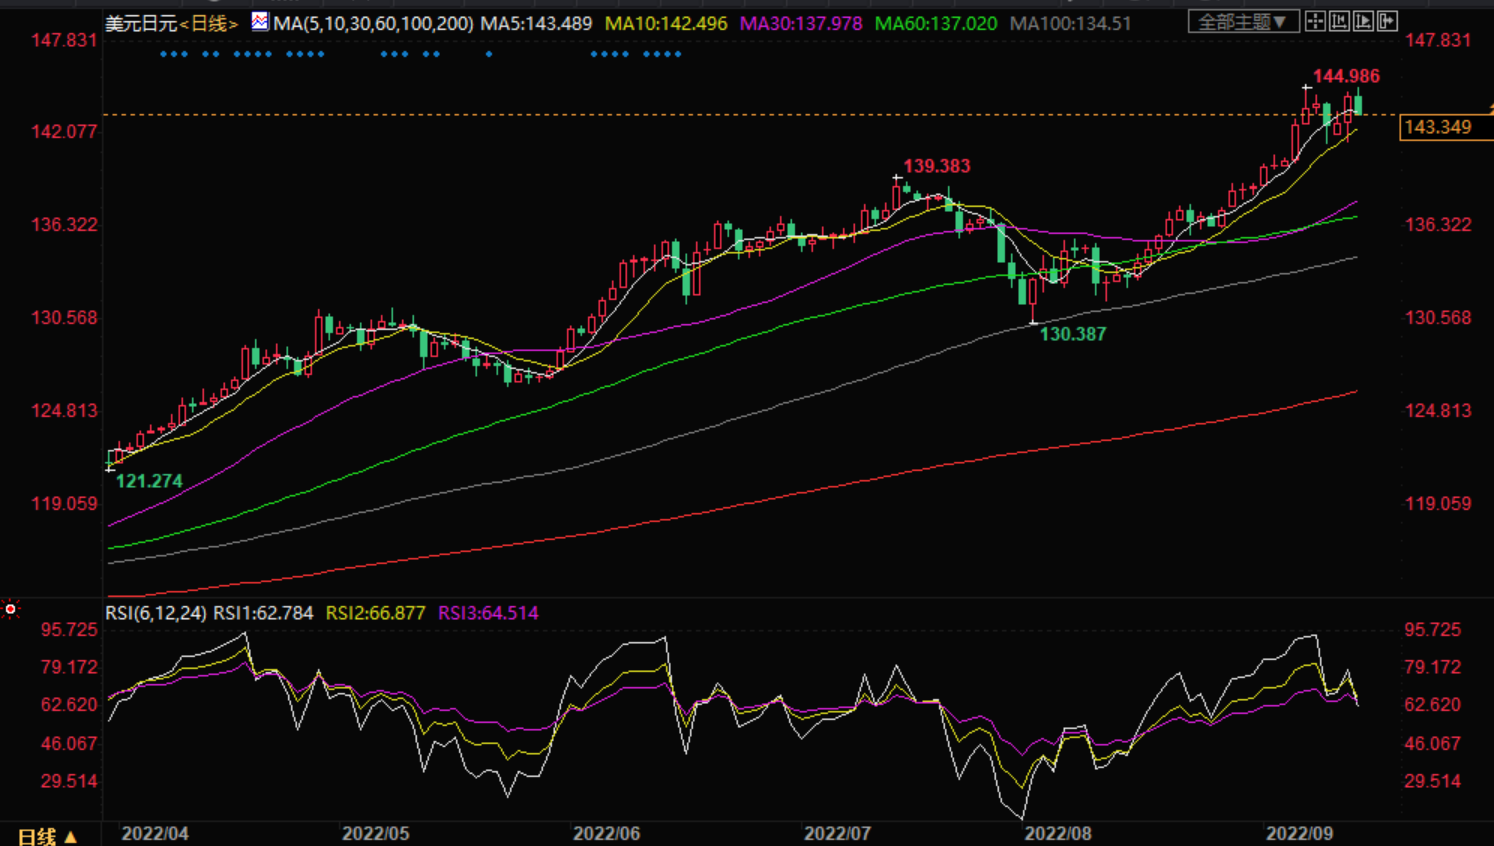
Task: Click the RSI2:66.877 readout
Action: pos(376,613)
